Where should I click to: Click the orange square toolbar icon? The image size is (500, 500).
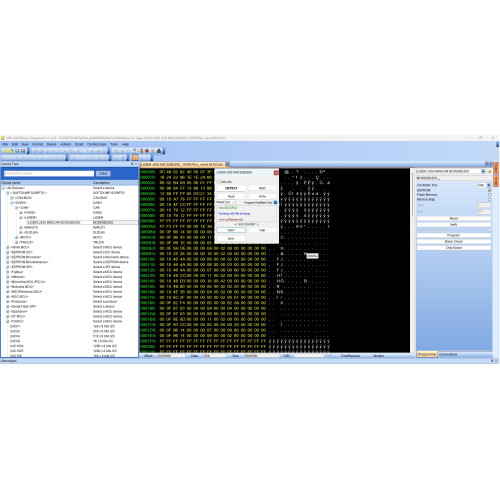[135, 157]
